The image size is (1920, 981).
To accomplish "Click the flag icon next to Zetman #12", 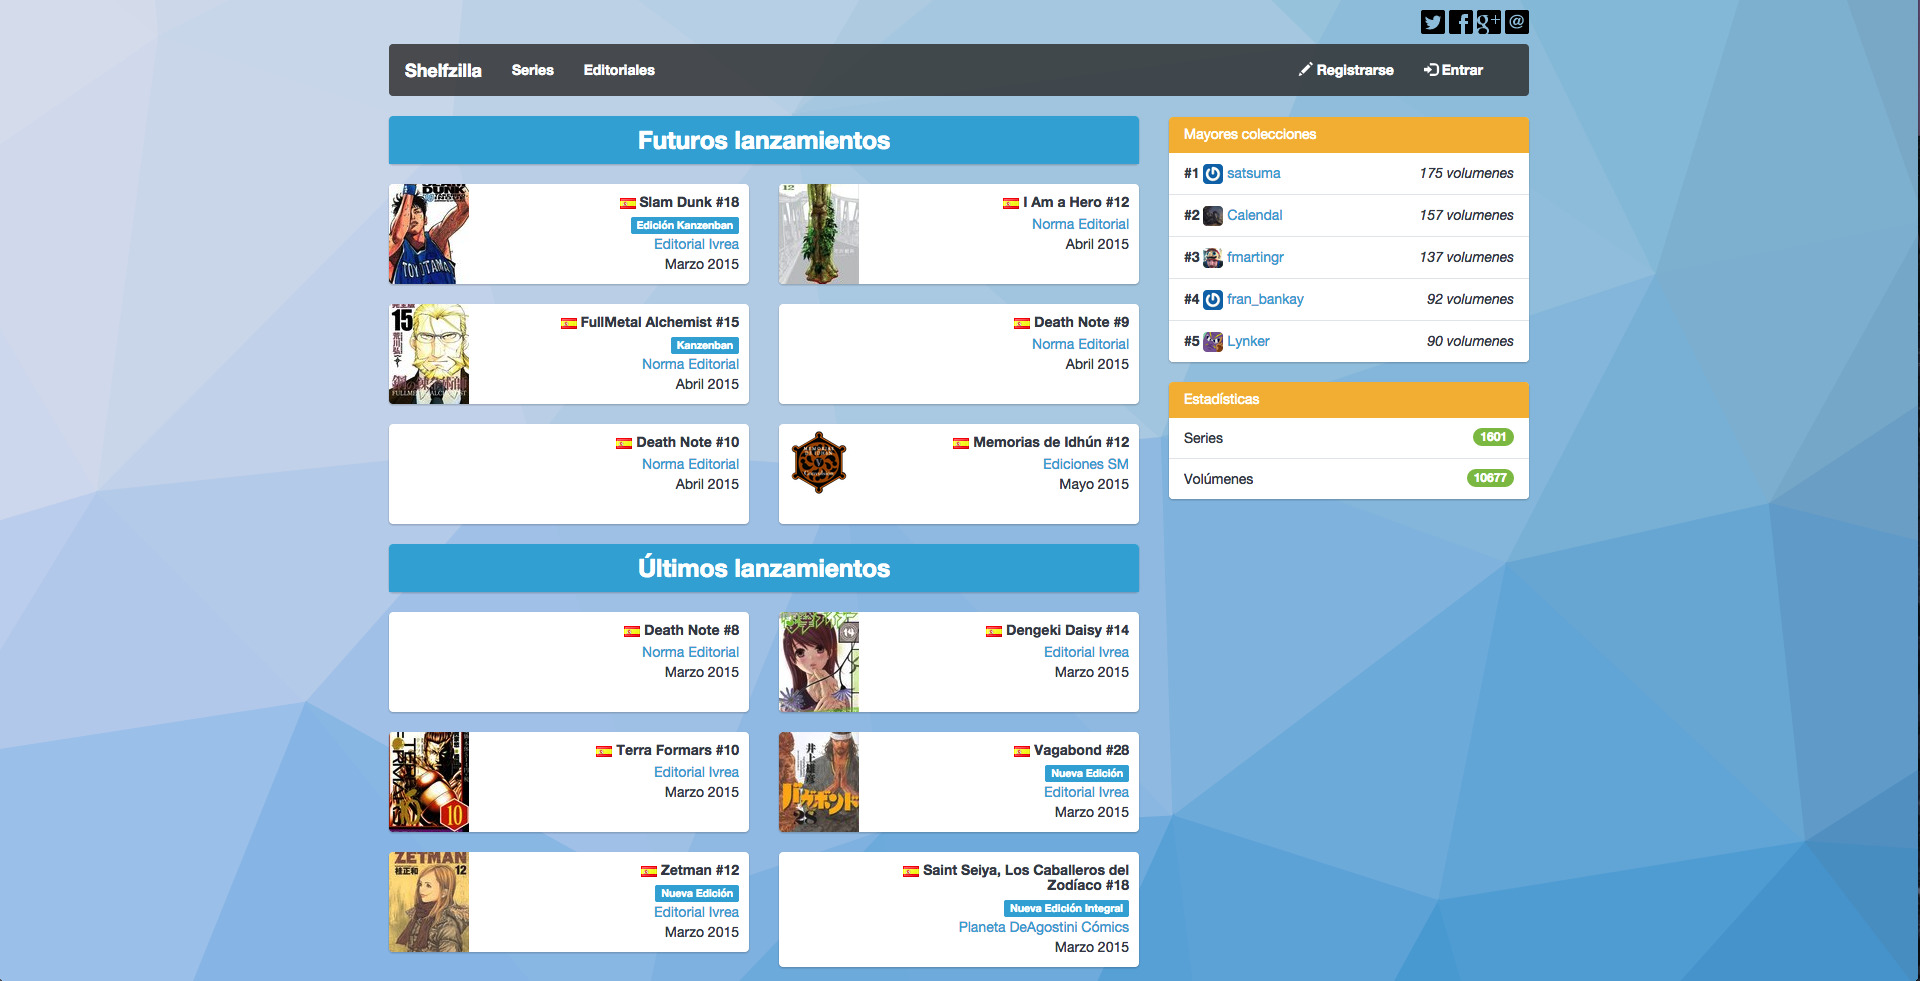I will point(648,871).
